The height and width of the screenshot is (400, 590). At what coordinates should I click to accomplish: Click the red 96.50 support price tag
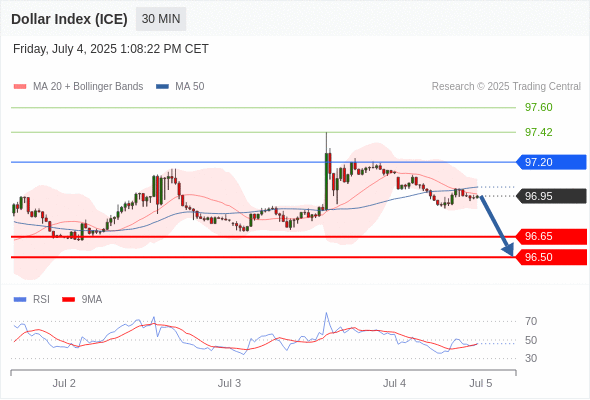(x=551, y=257)
